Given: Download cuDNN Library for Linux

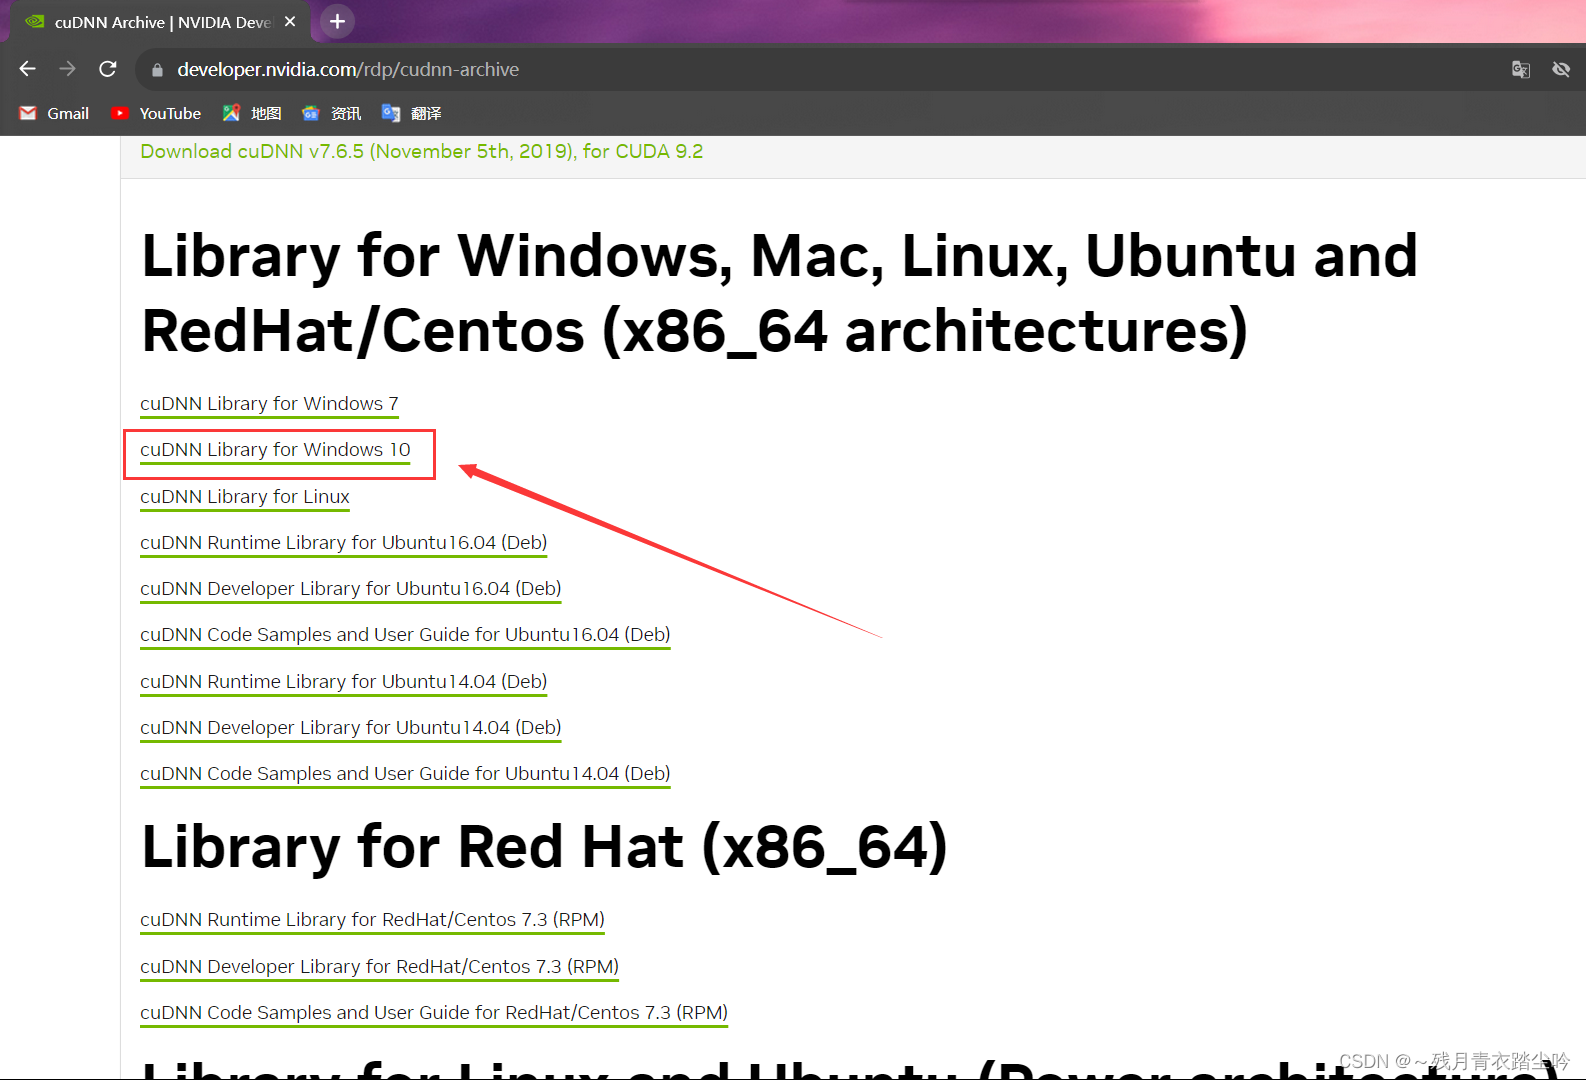Looking at the screenshot, I should click(x=245, y=497).
